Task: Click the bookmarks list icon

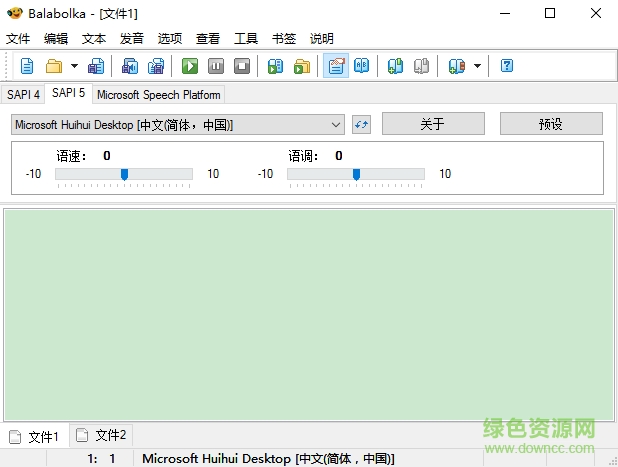Action: (x=457, y=66)
